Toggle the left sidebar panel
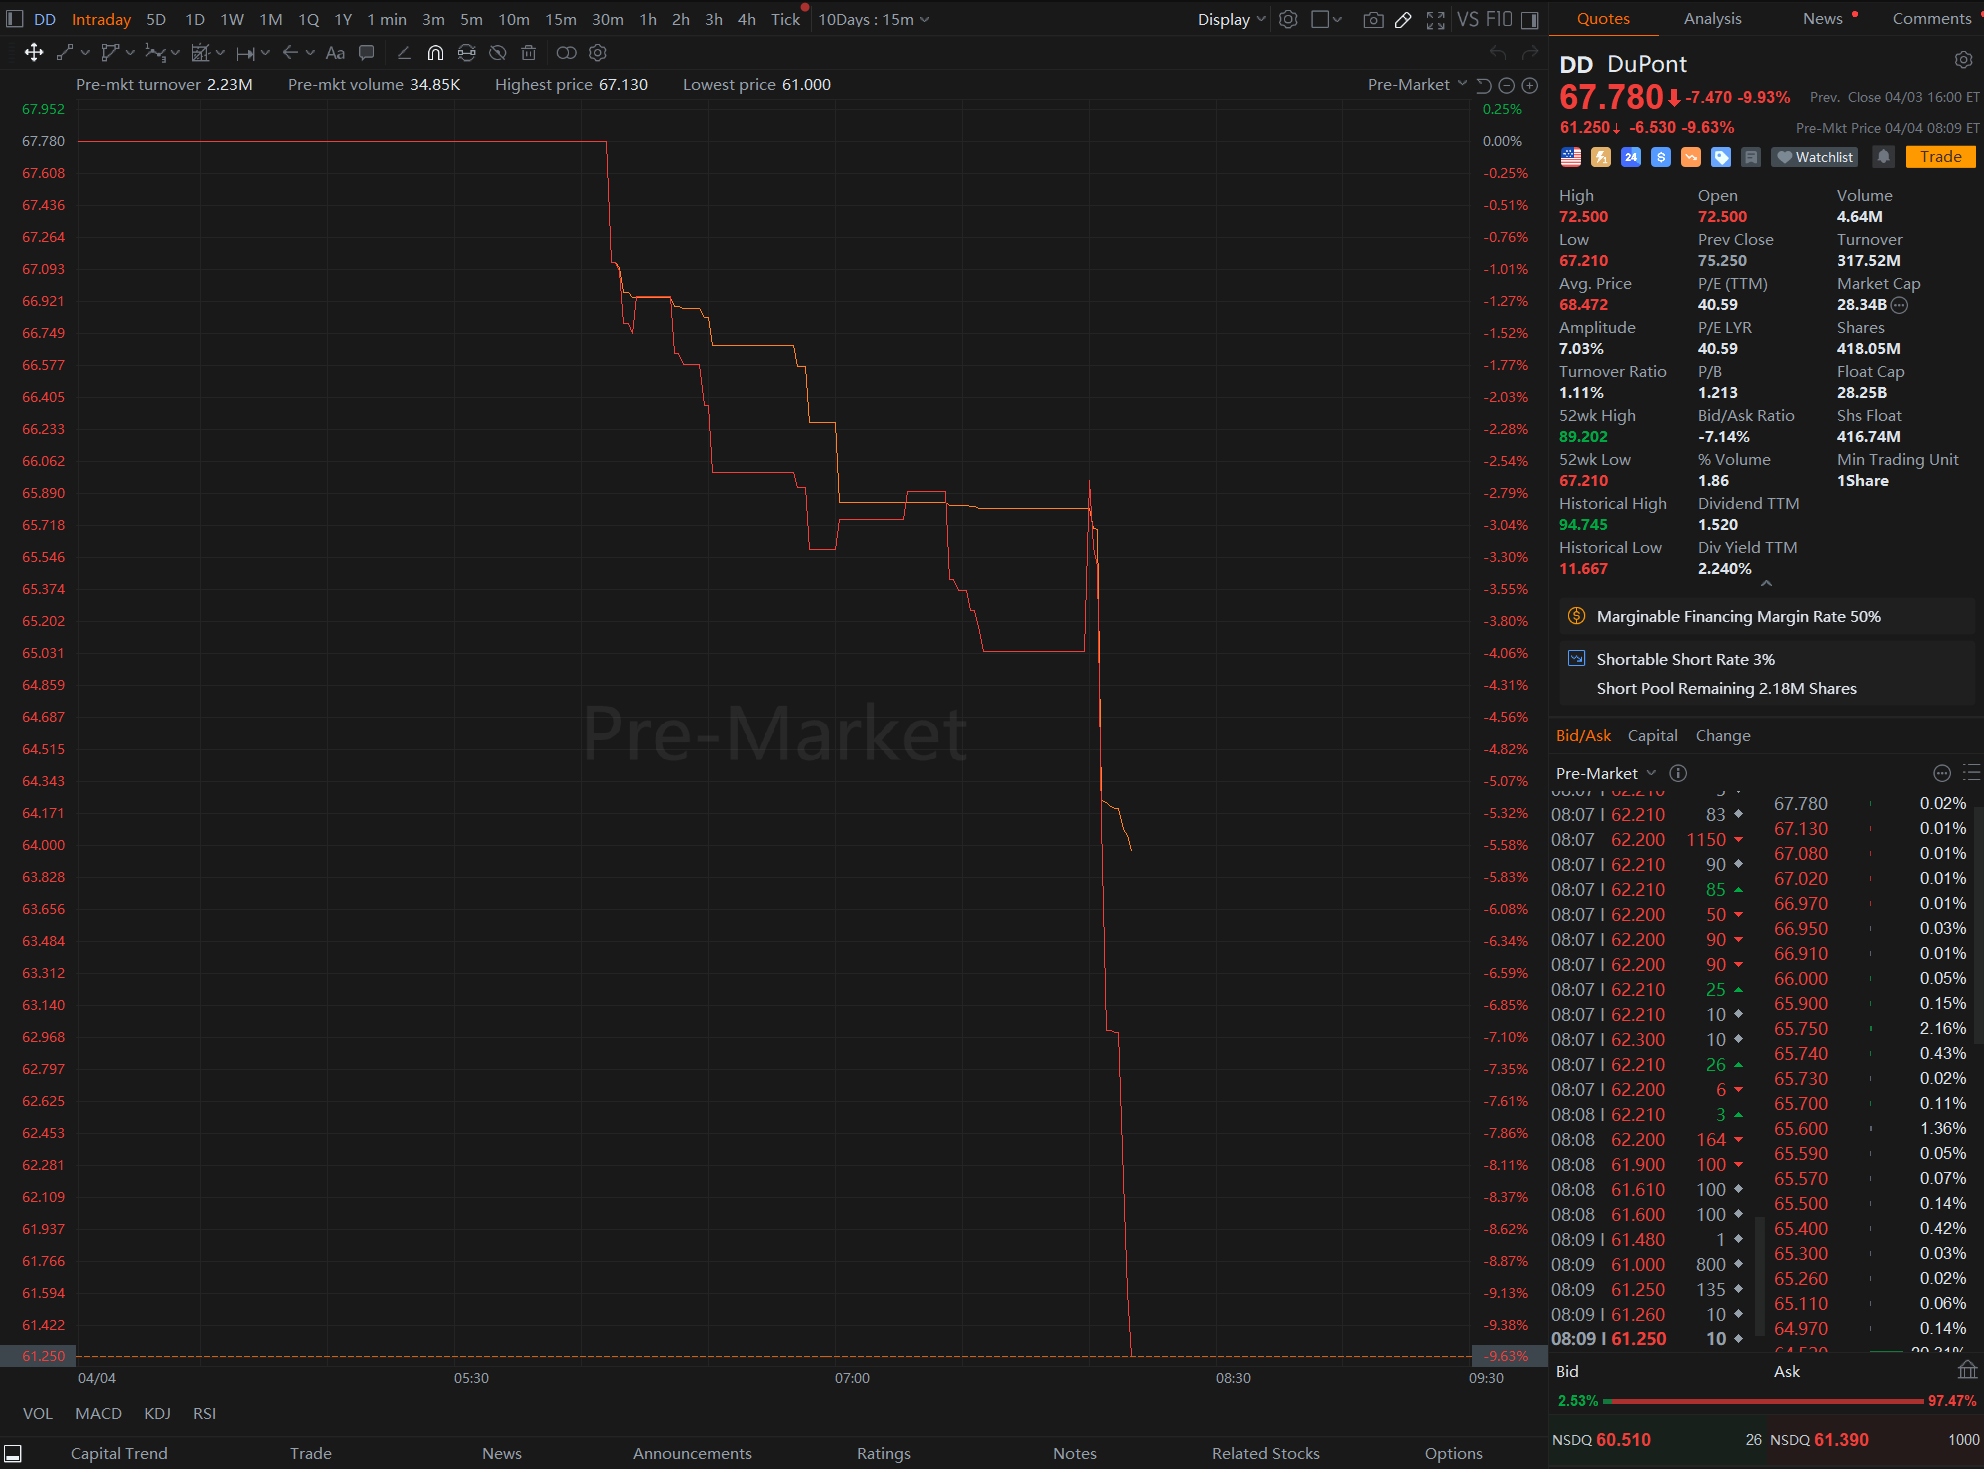Screen dimensions: 1984x1469 [x=15, y=19]
